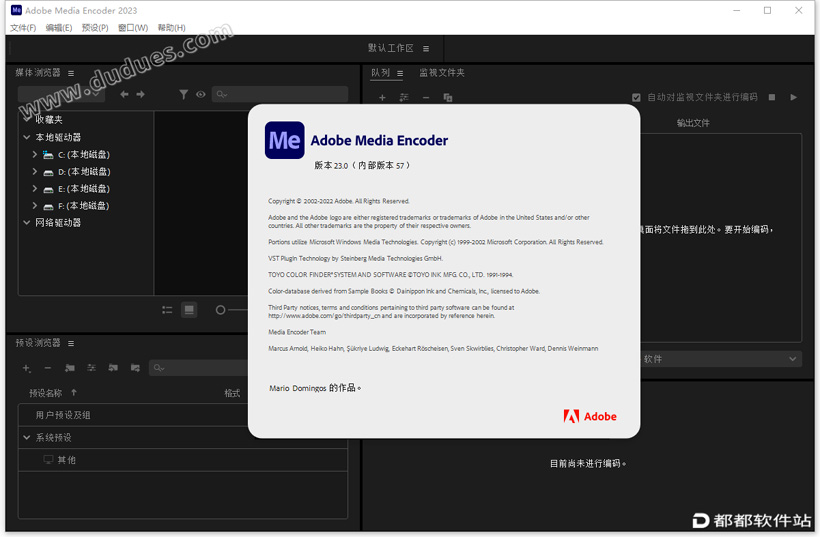
Task: Collapse the 本地驱动器 tree node
Action: pos(27,137)
